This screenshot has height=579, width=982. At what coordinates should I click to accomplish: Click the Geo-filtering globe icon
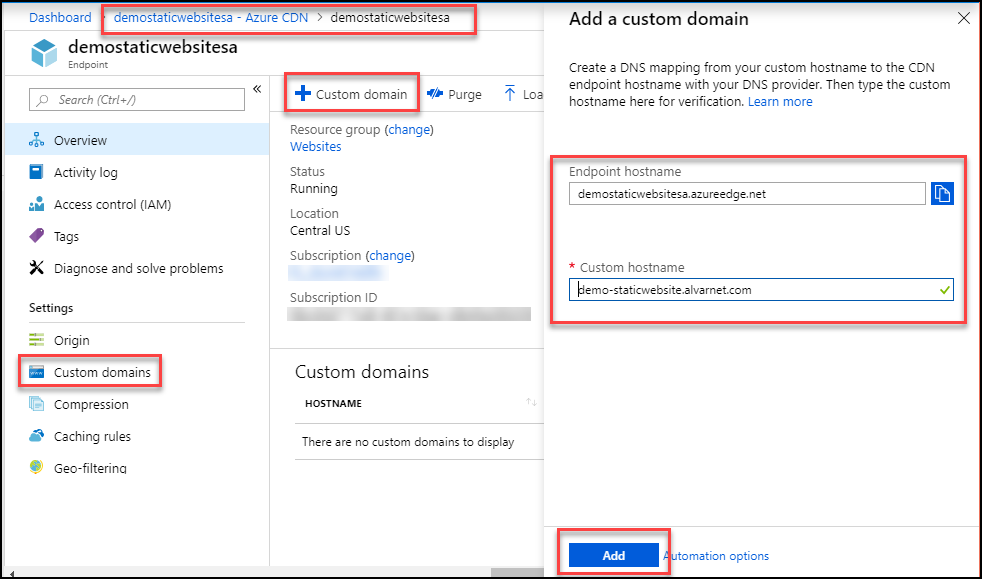36,467
